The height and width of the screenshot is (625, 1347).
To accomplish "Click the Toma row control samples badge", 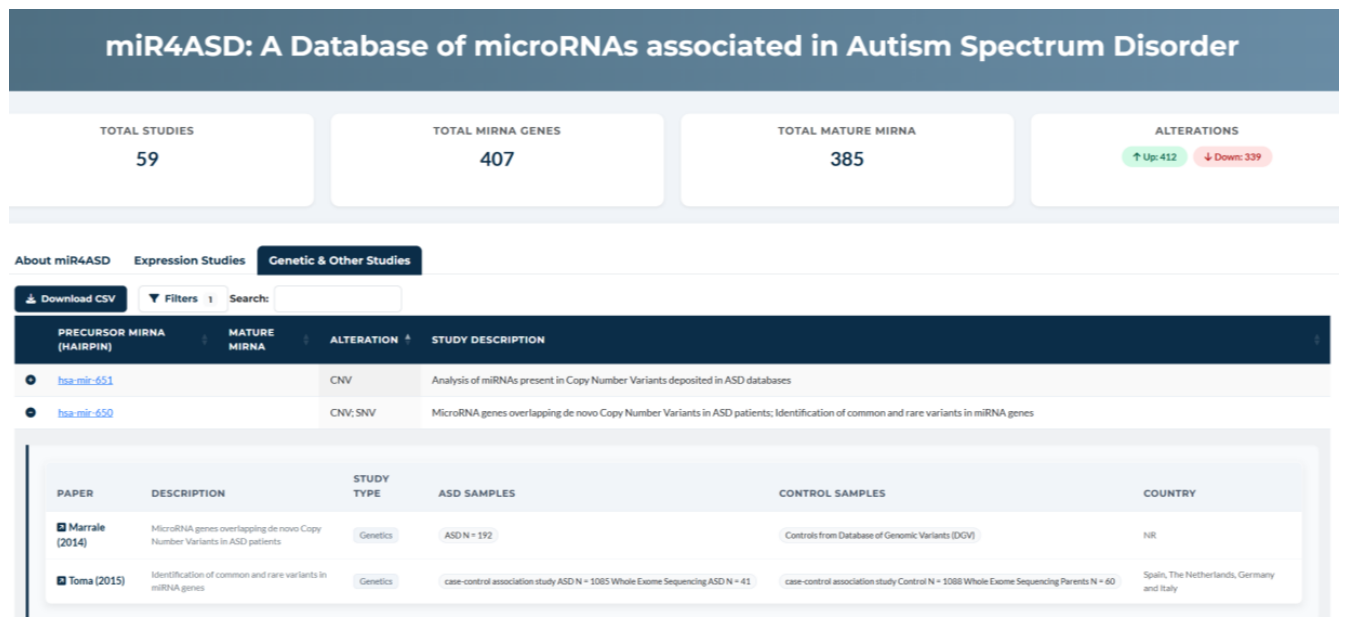I will click(950, 581).
